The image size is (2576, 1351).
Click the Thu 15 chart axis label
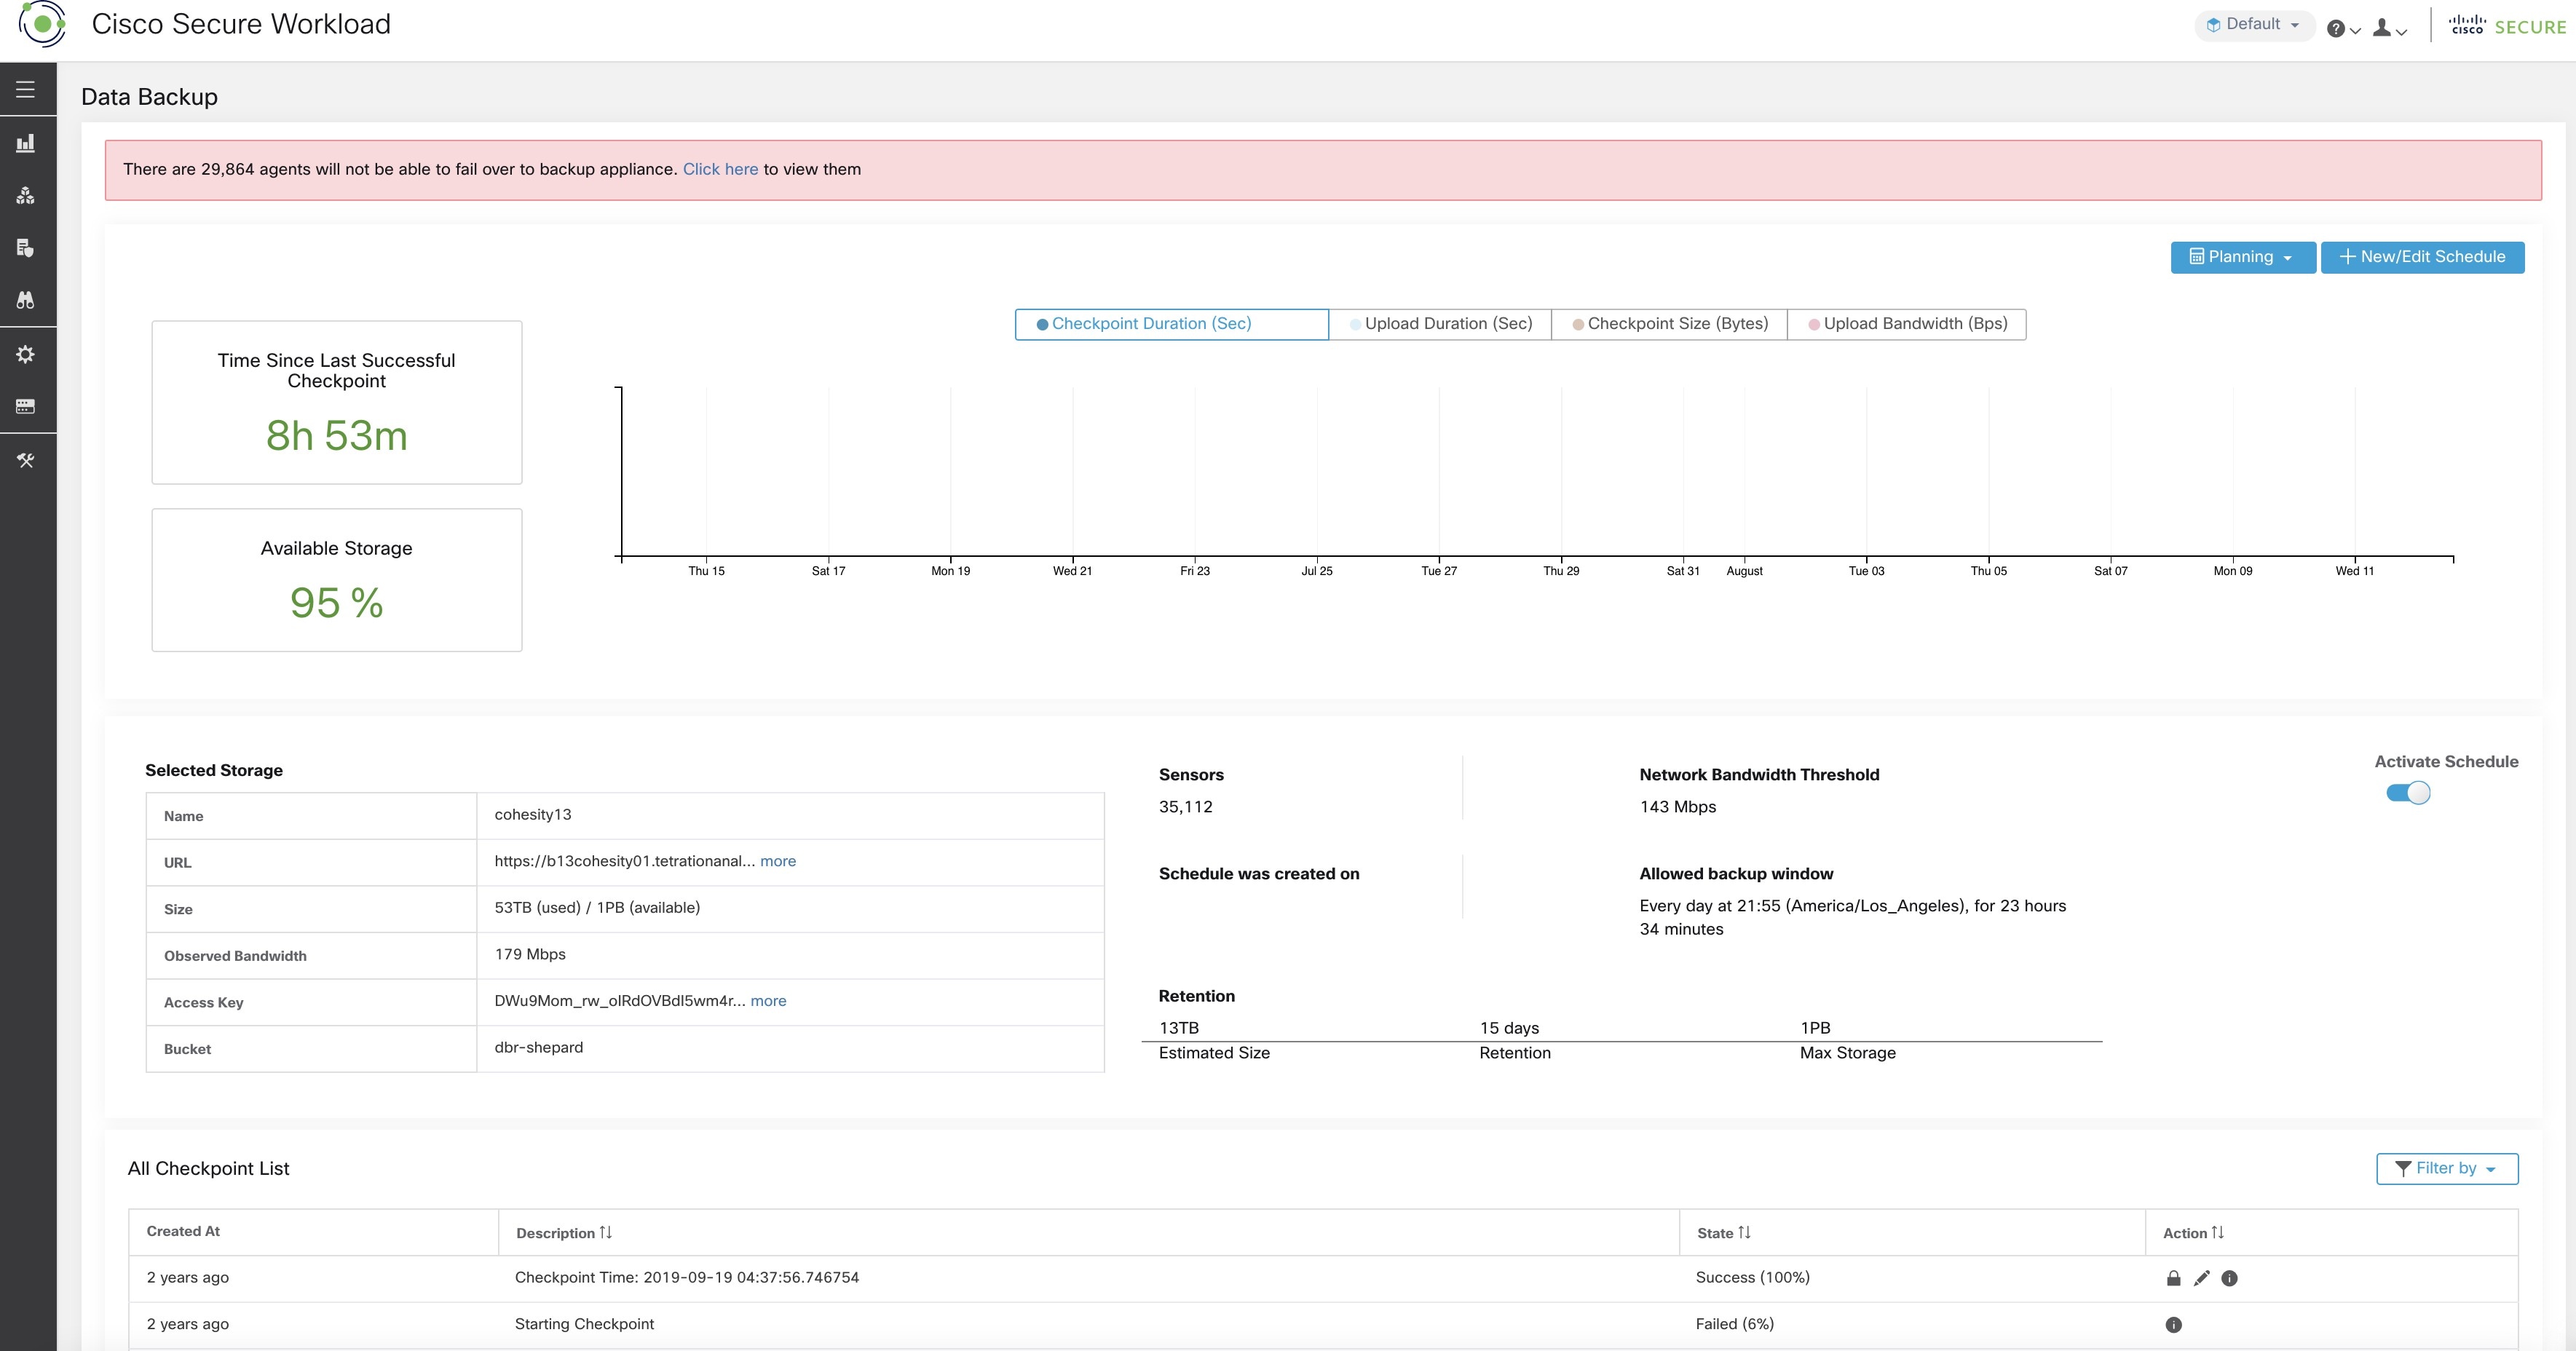[706, 571]
